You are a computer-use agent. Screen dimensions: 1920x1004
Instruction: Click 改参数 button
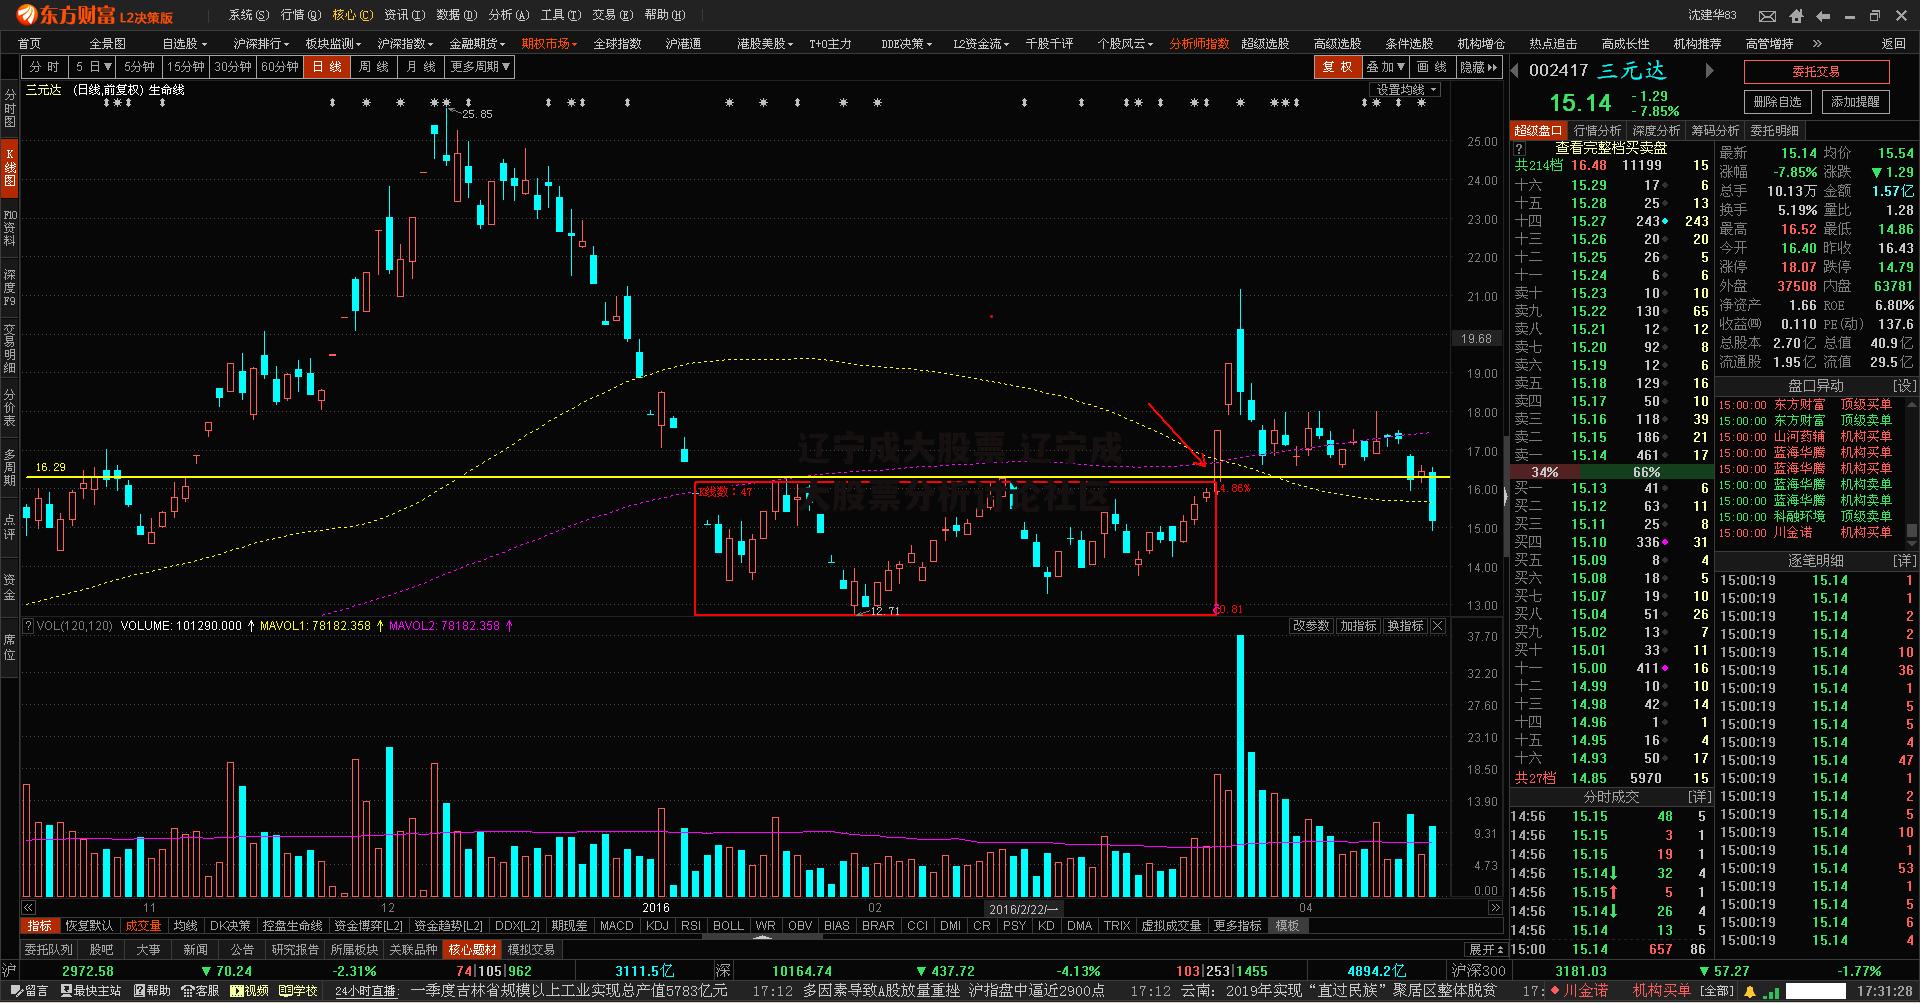[x=1311, y=626]
